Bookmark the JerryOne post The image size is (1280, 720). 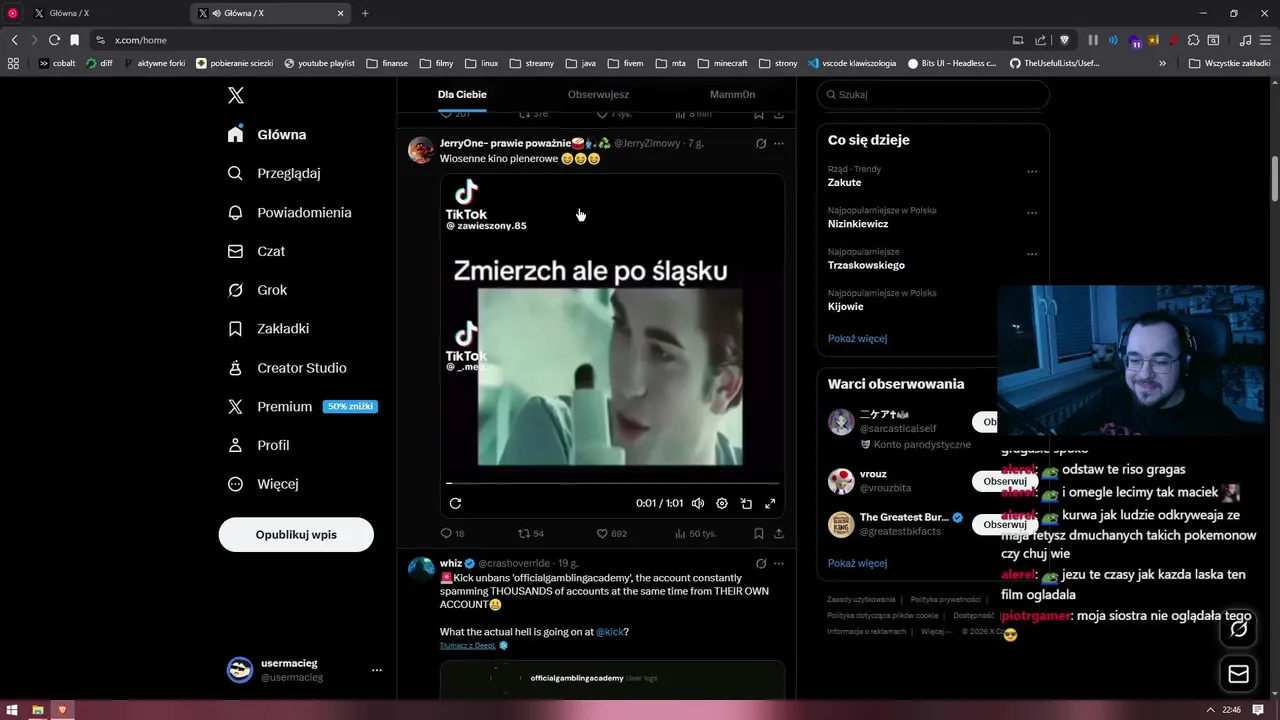[759, 533]
